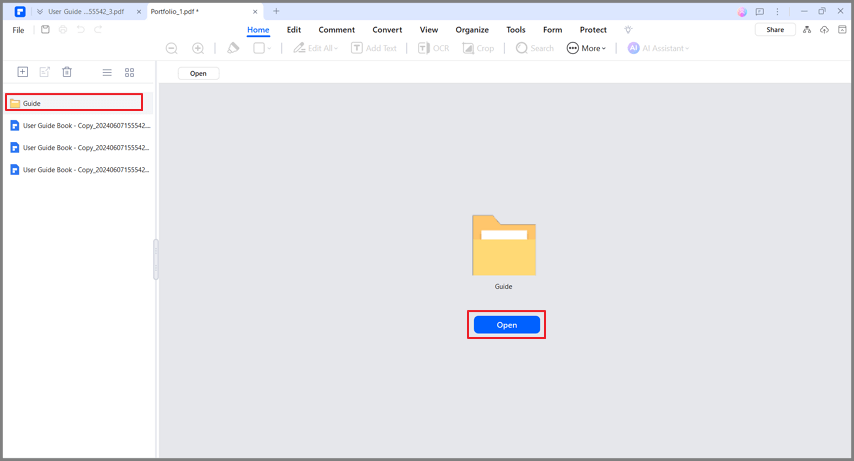Click the 'Guide' label under the folder
This screenshot has width=854, height=461.
tap(503, 287)
